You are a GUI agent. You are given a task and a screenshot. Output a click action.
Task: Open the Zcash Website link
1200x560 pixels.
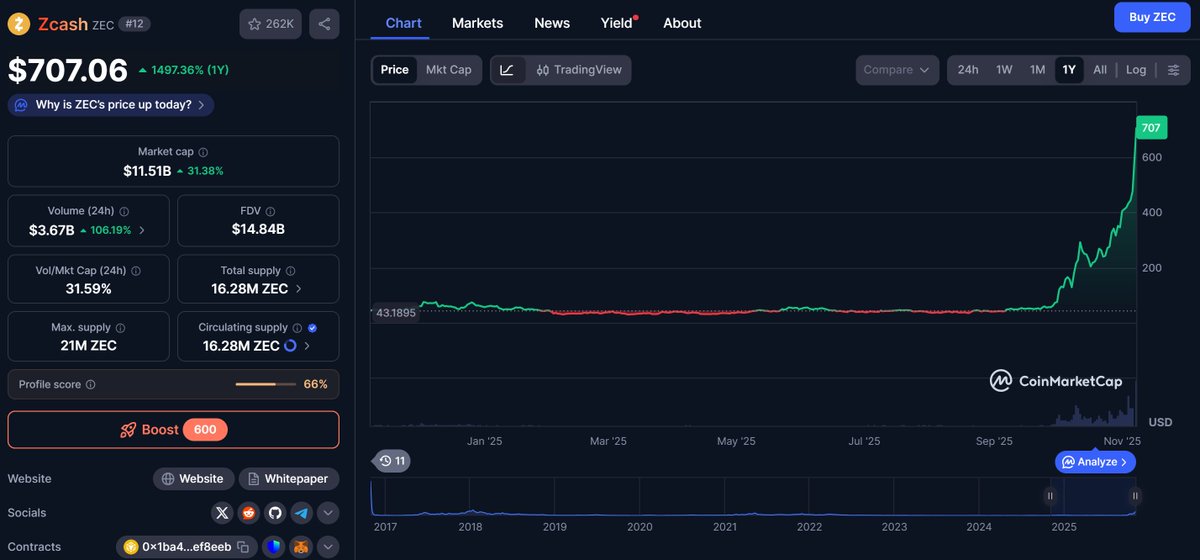[194, 479]
